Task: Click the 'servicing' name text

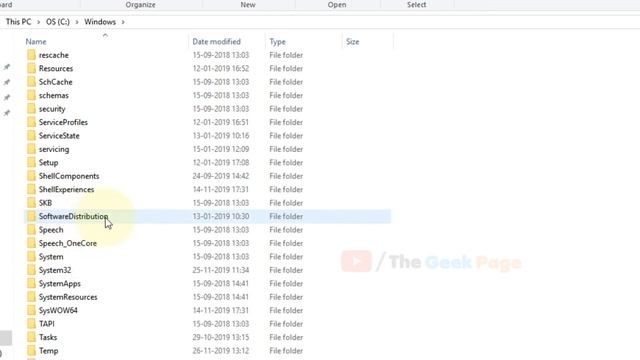Action: point(54,149)
